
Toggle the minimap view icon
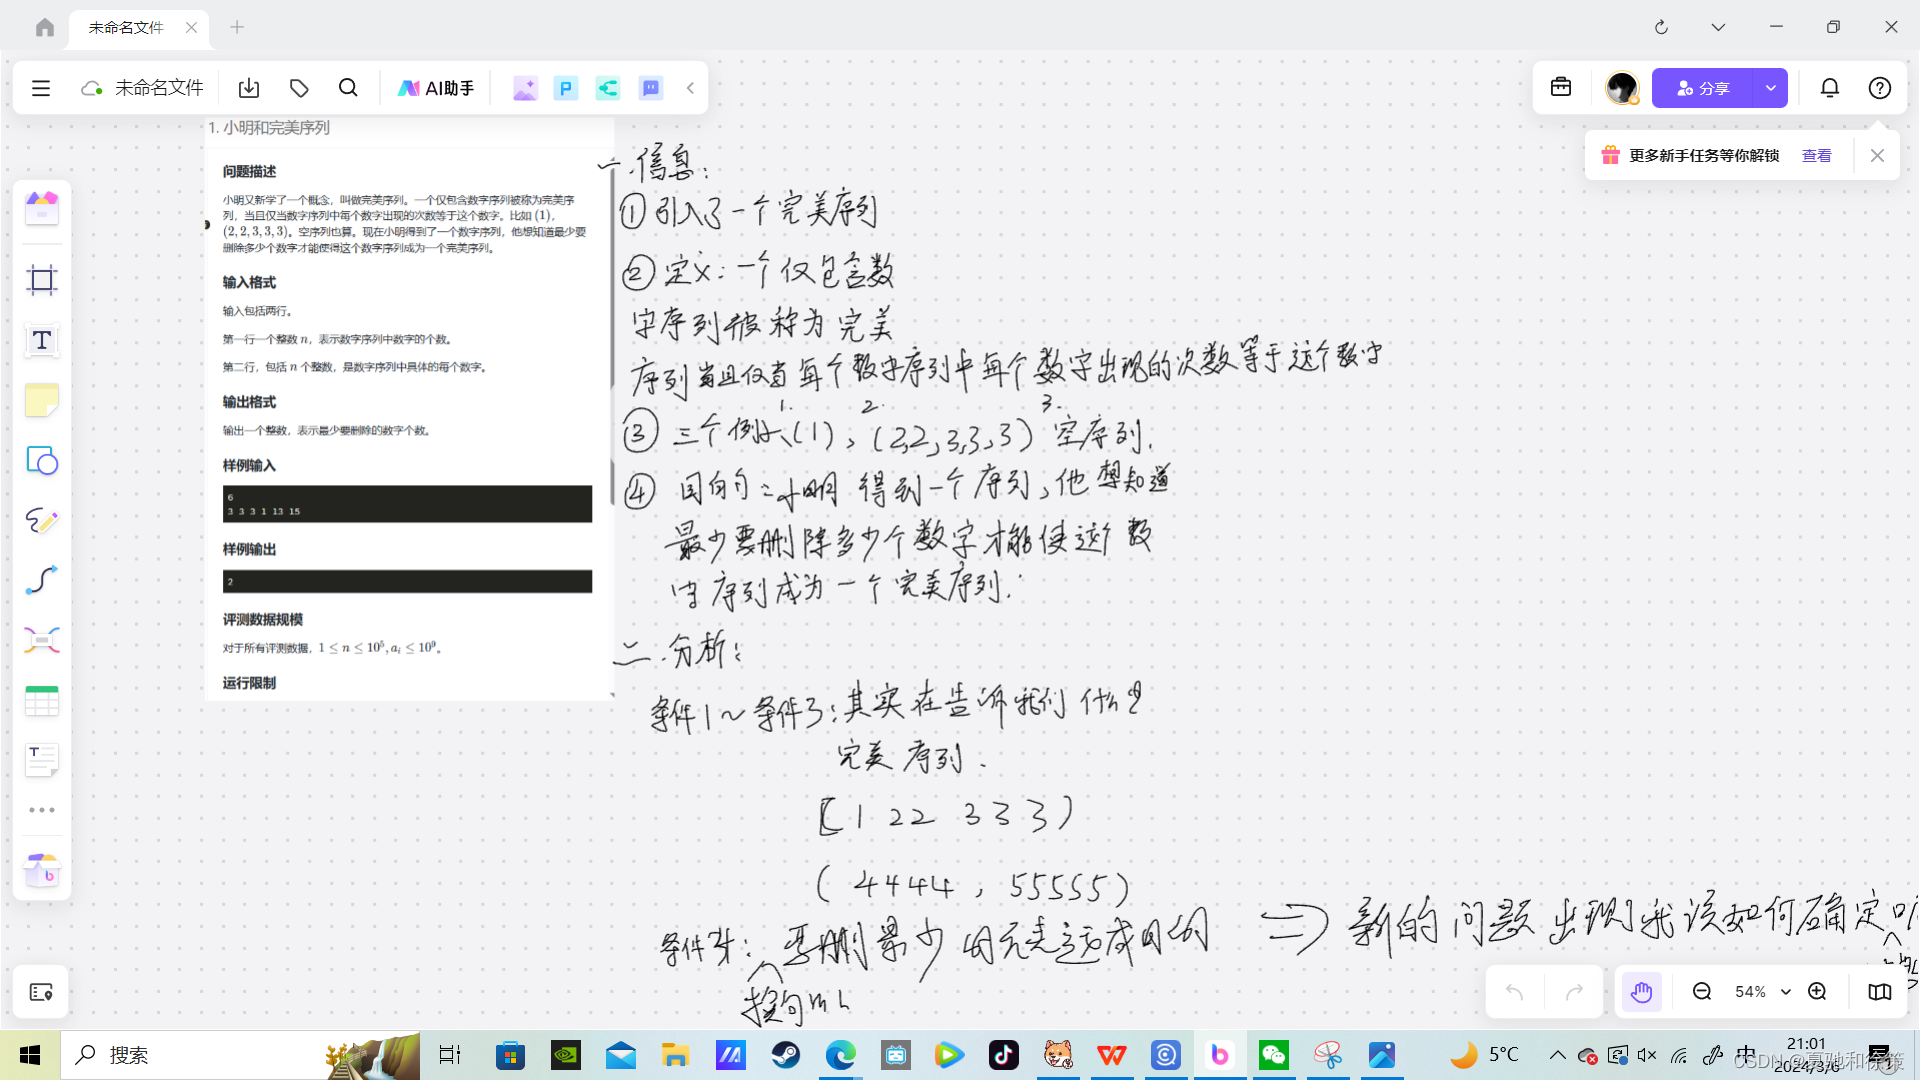(x=1879, y=992)
